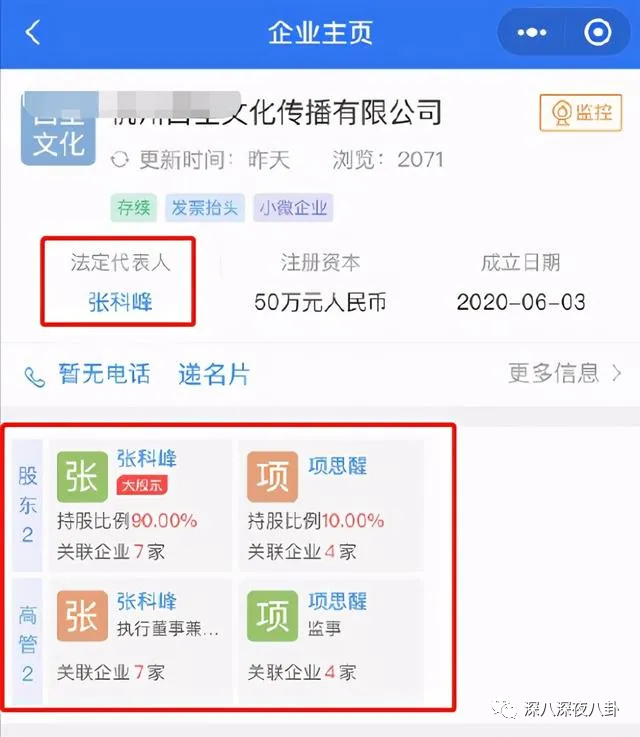Tap the 小微企业 tag
The height and width of the screenshot is (737, 640).
[x=293, y=207]
